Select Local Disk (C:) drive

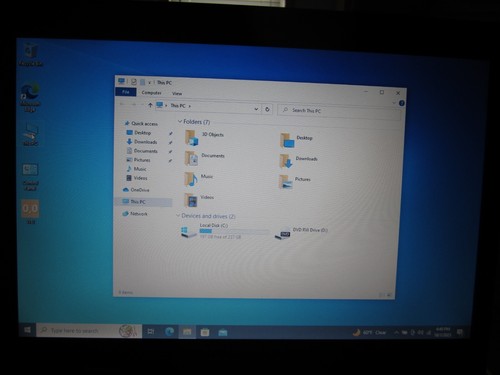tap(225, 231)
